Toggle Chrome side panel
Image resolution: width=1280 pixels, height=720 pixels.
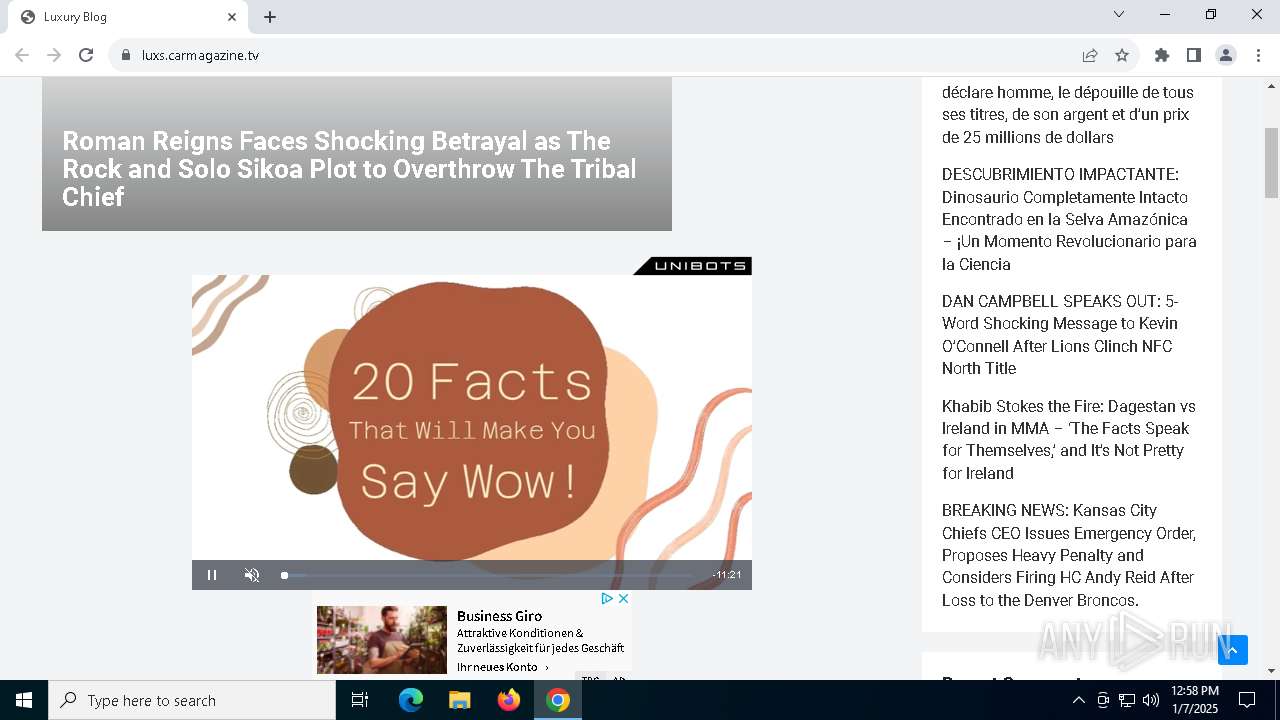1194,55
